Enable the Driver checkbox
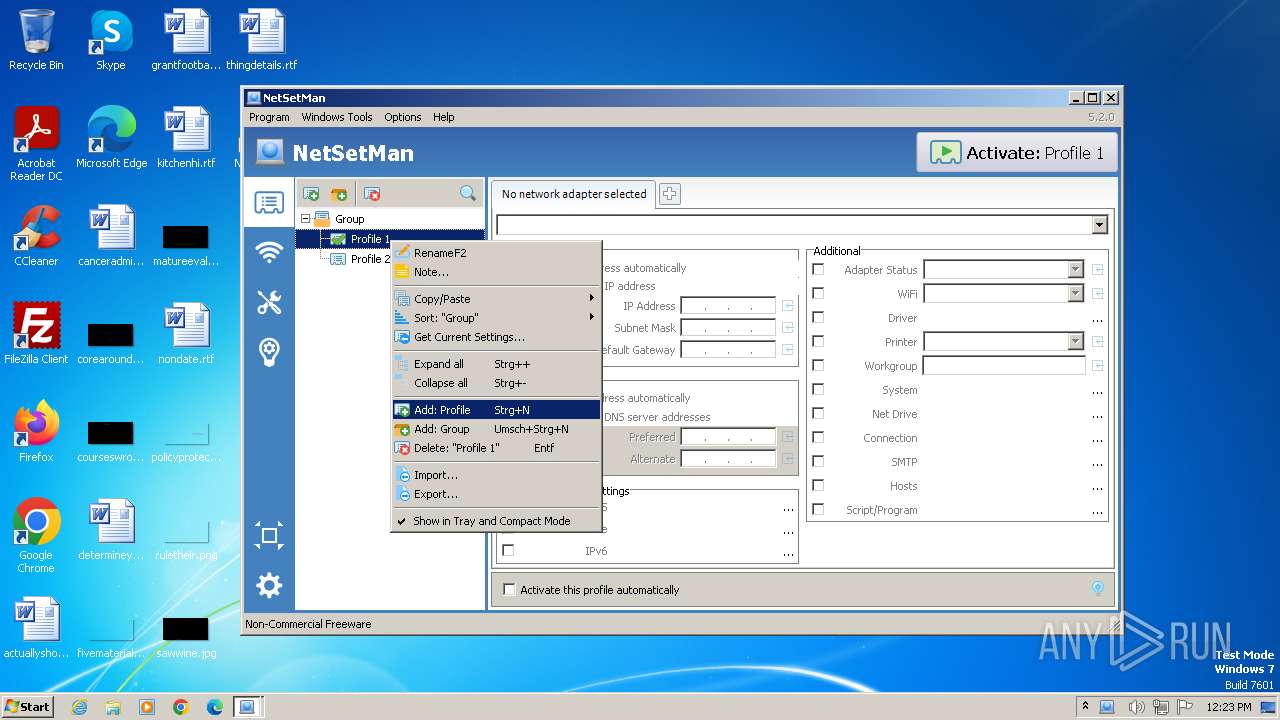1280x720 pixels. pyautogui.click(x=818, y=317)
